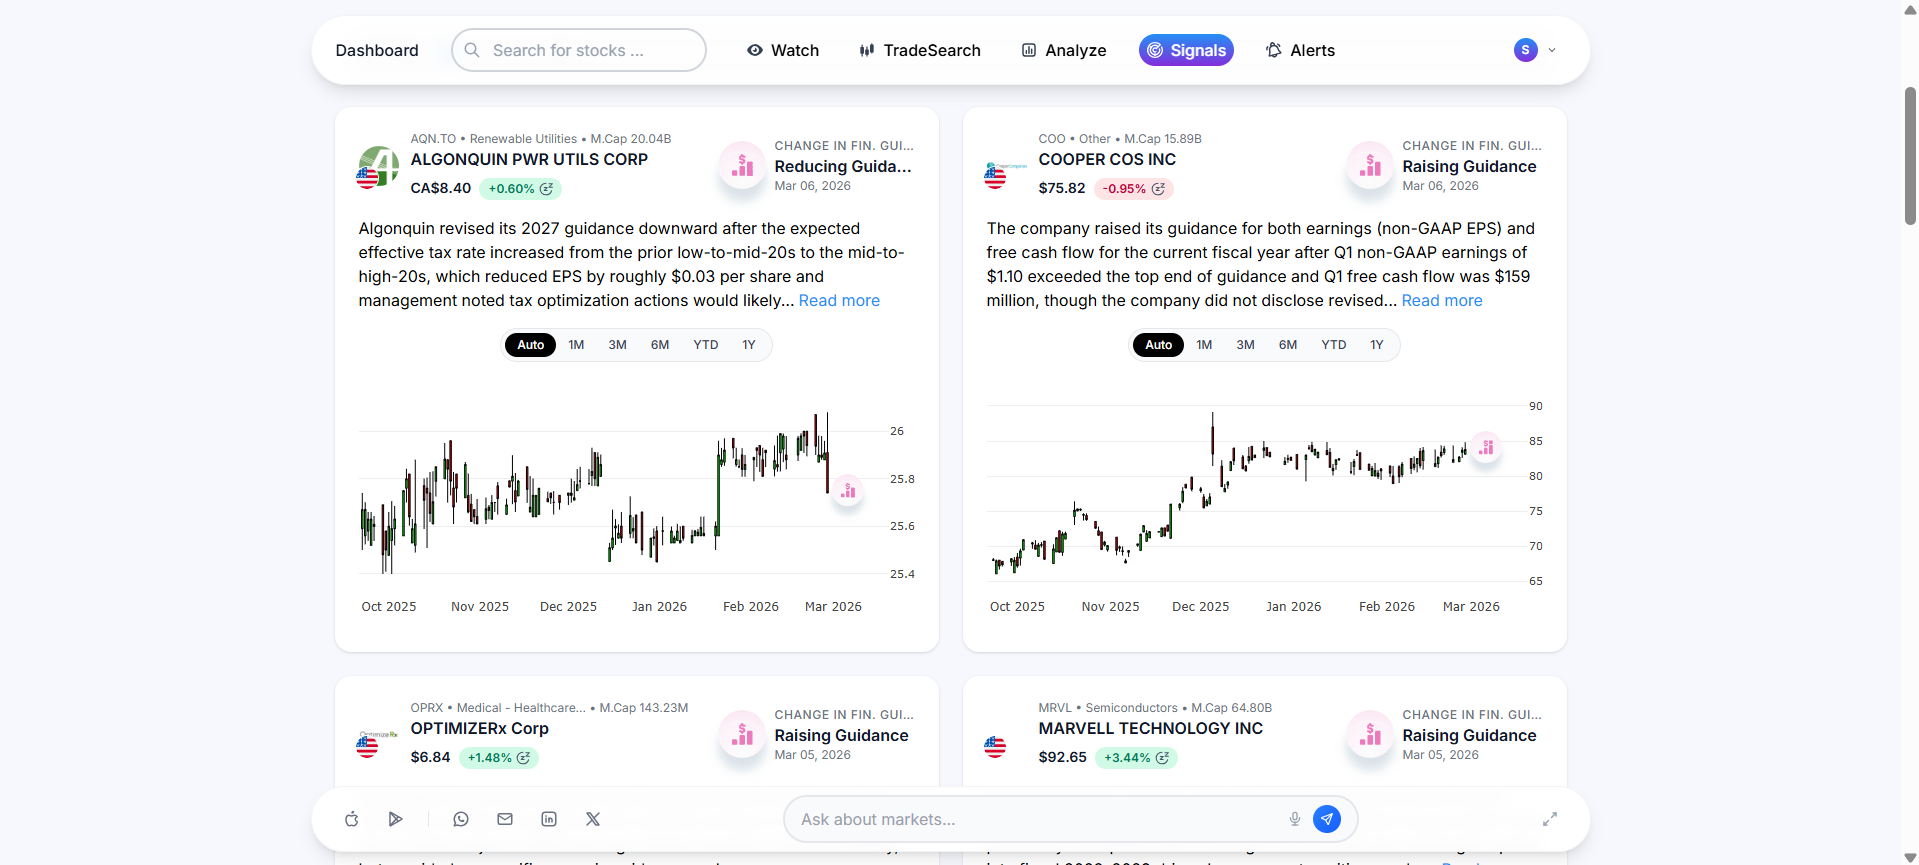Click the Search for stocks field
The width and height of the screenshot is (1919, 865).
(580, 50)
